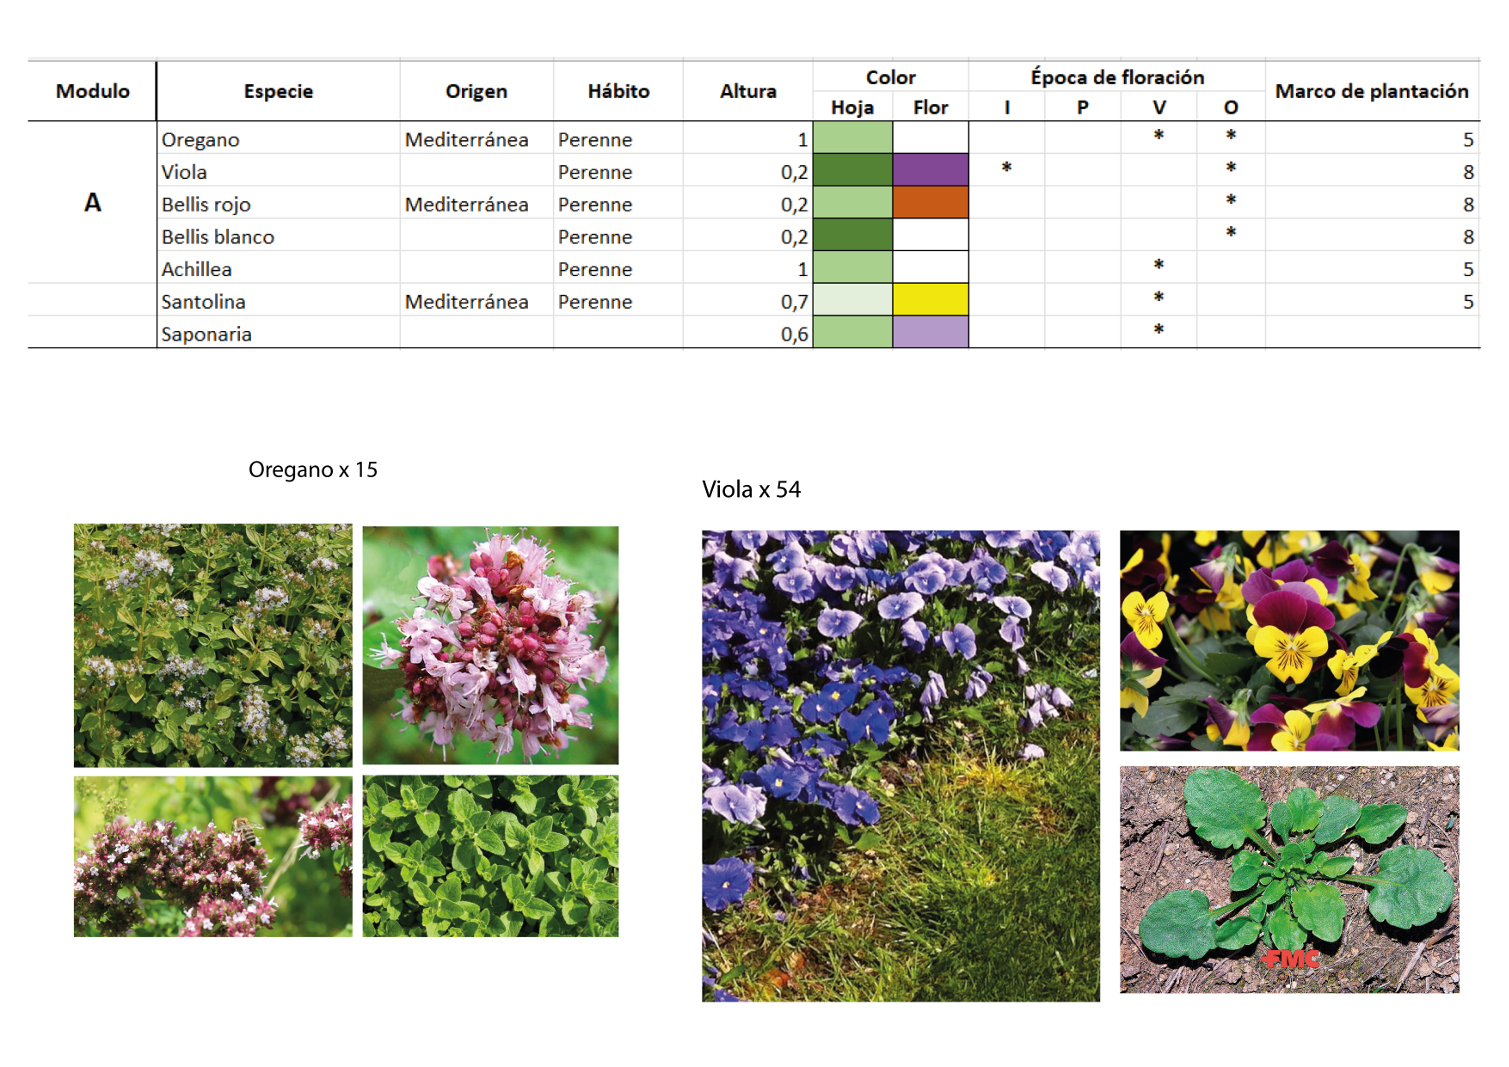Click the "Época de floración" header

click(1117, 77)
